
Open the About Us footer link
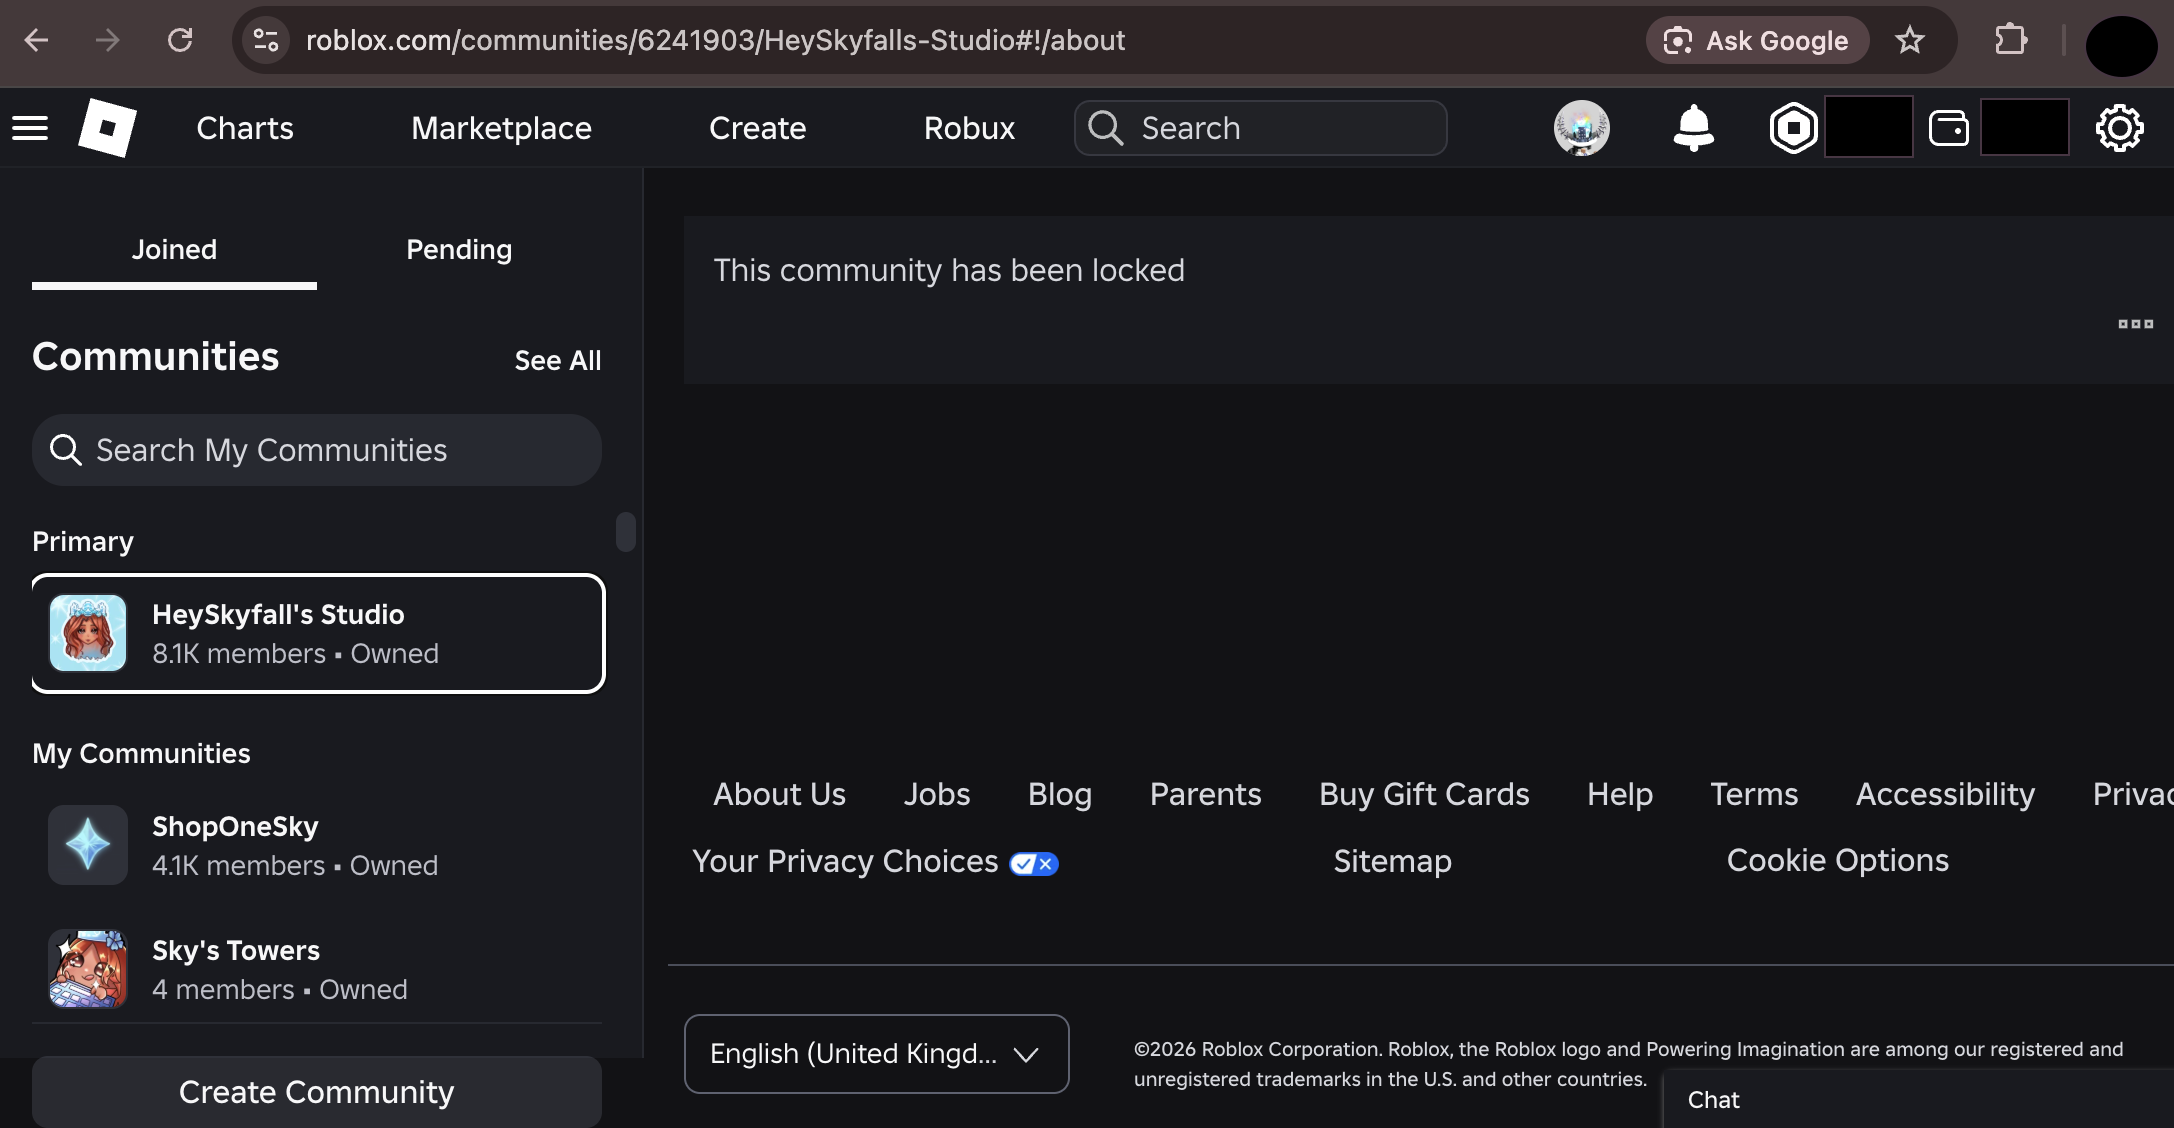(779, 794)
